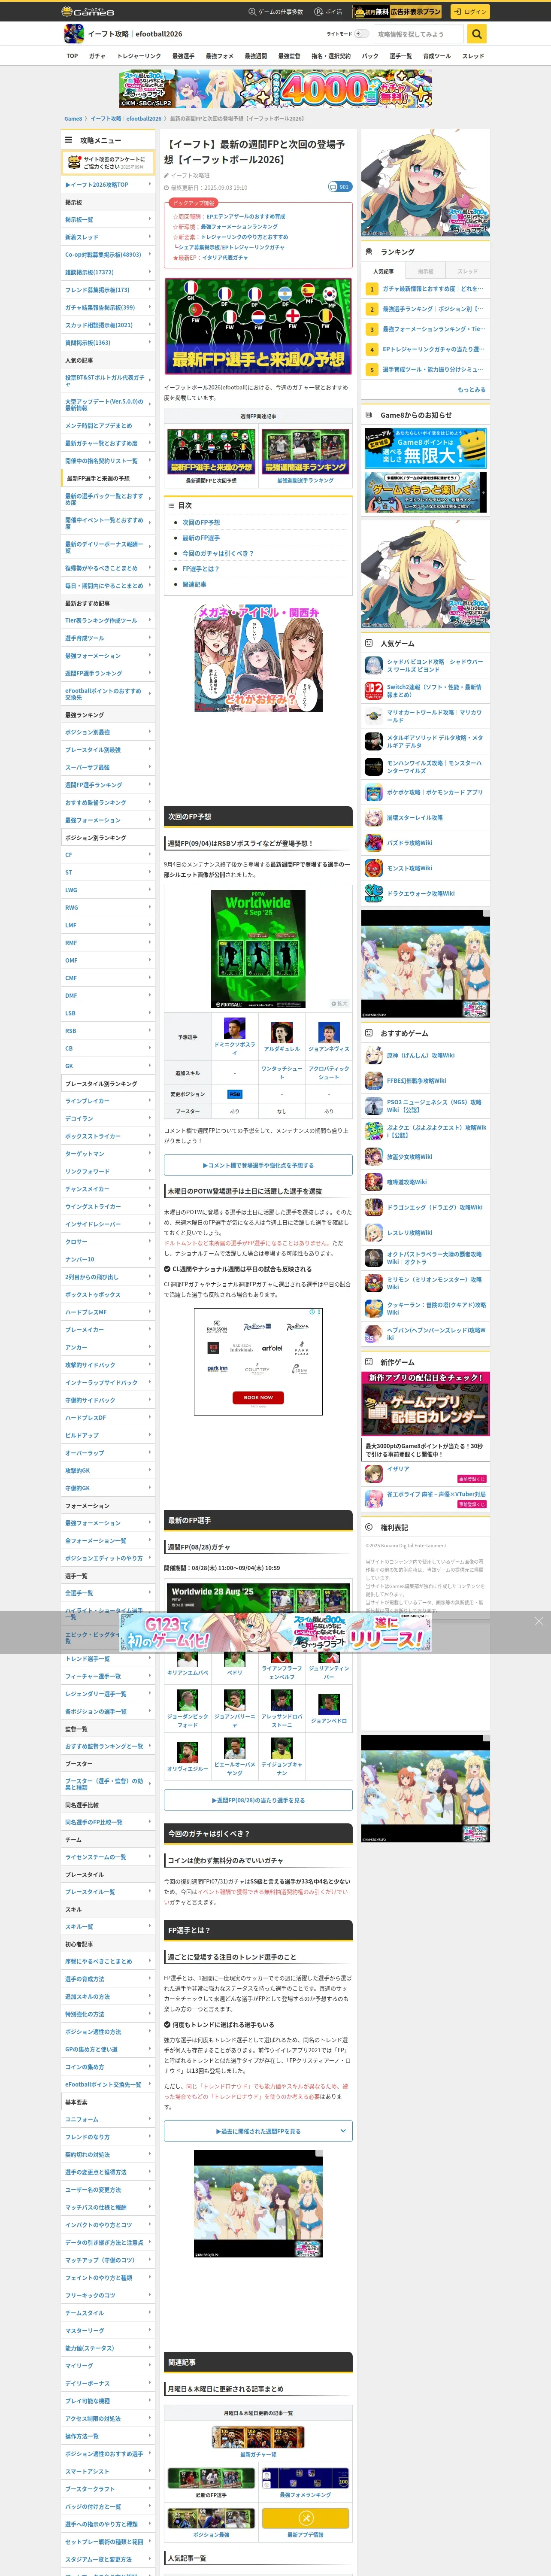Select the ガチャ nav menu item
Image resolution: width=551 pixels, height=2576 pixels.
97,56
